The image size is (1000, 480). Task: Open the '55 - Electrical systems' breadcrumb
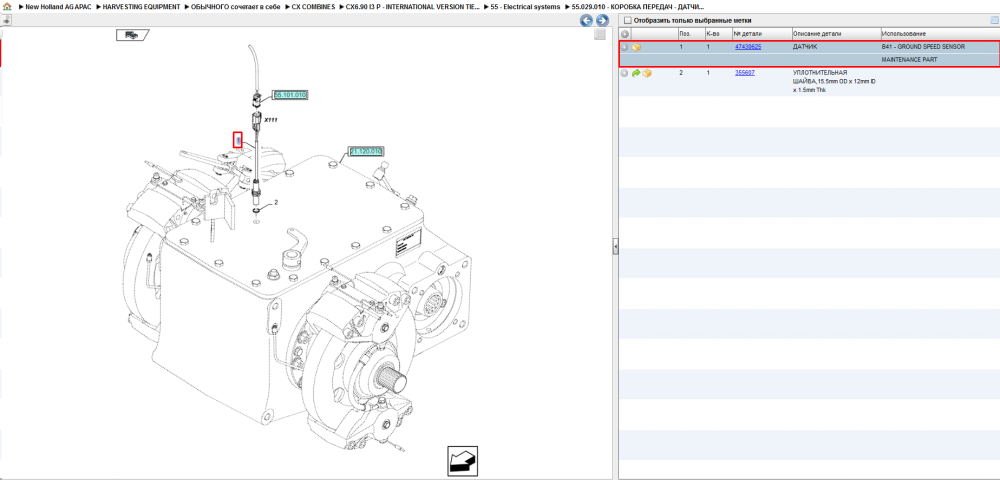(526, 6)
